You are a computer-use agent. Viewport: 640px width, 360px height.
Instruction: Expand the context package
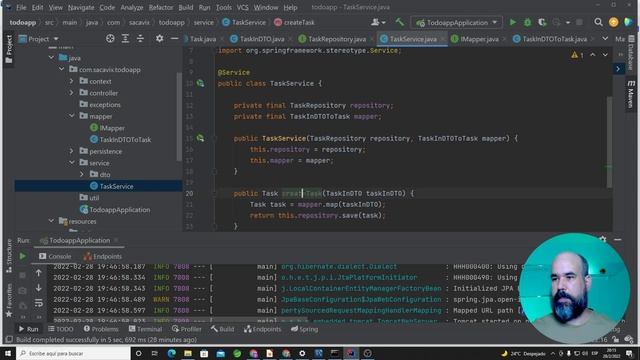point(72,81)
